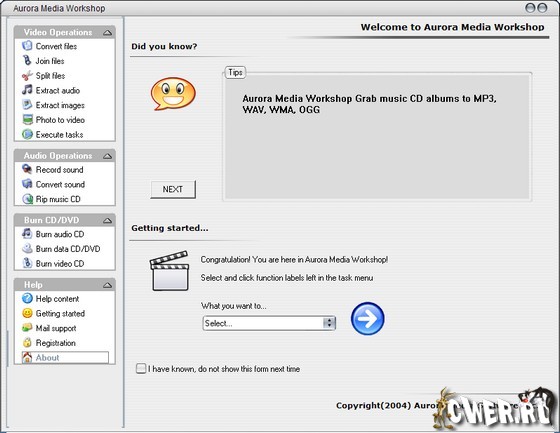Click the Convert files icon

[27, 46]
